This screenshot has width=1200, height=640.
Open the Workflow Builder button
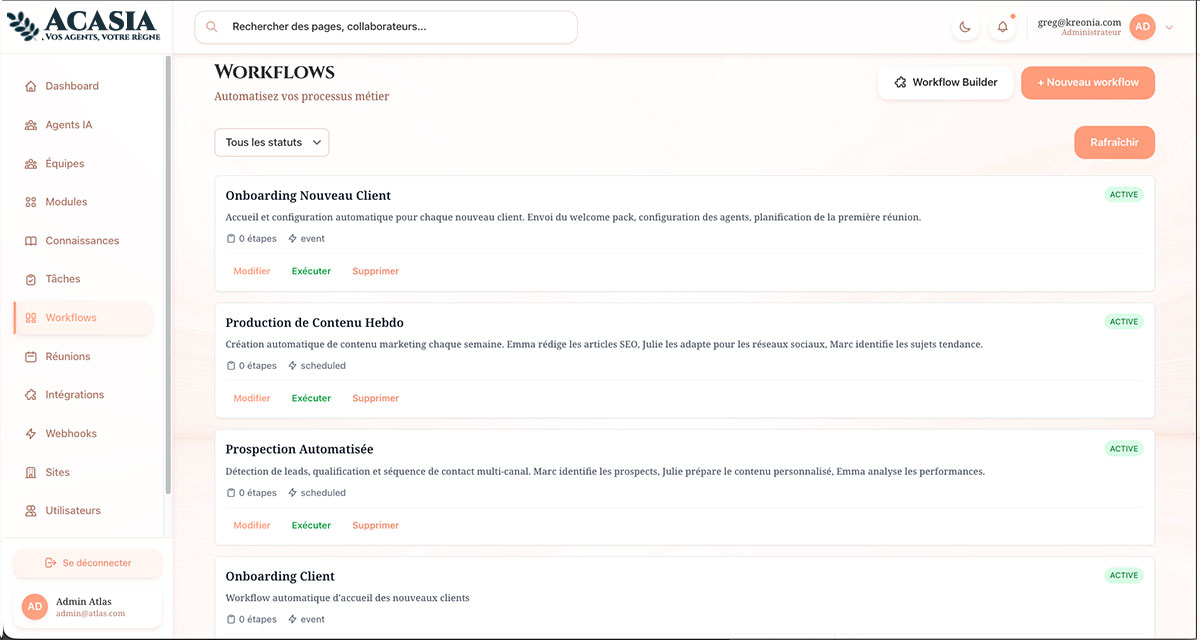tap(945, 83)
